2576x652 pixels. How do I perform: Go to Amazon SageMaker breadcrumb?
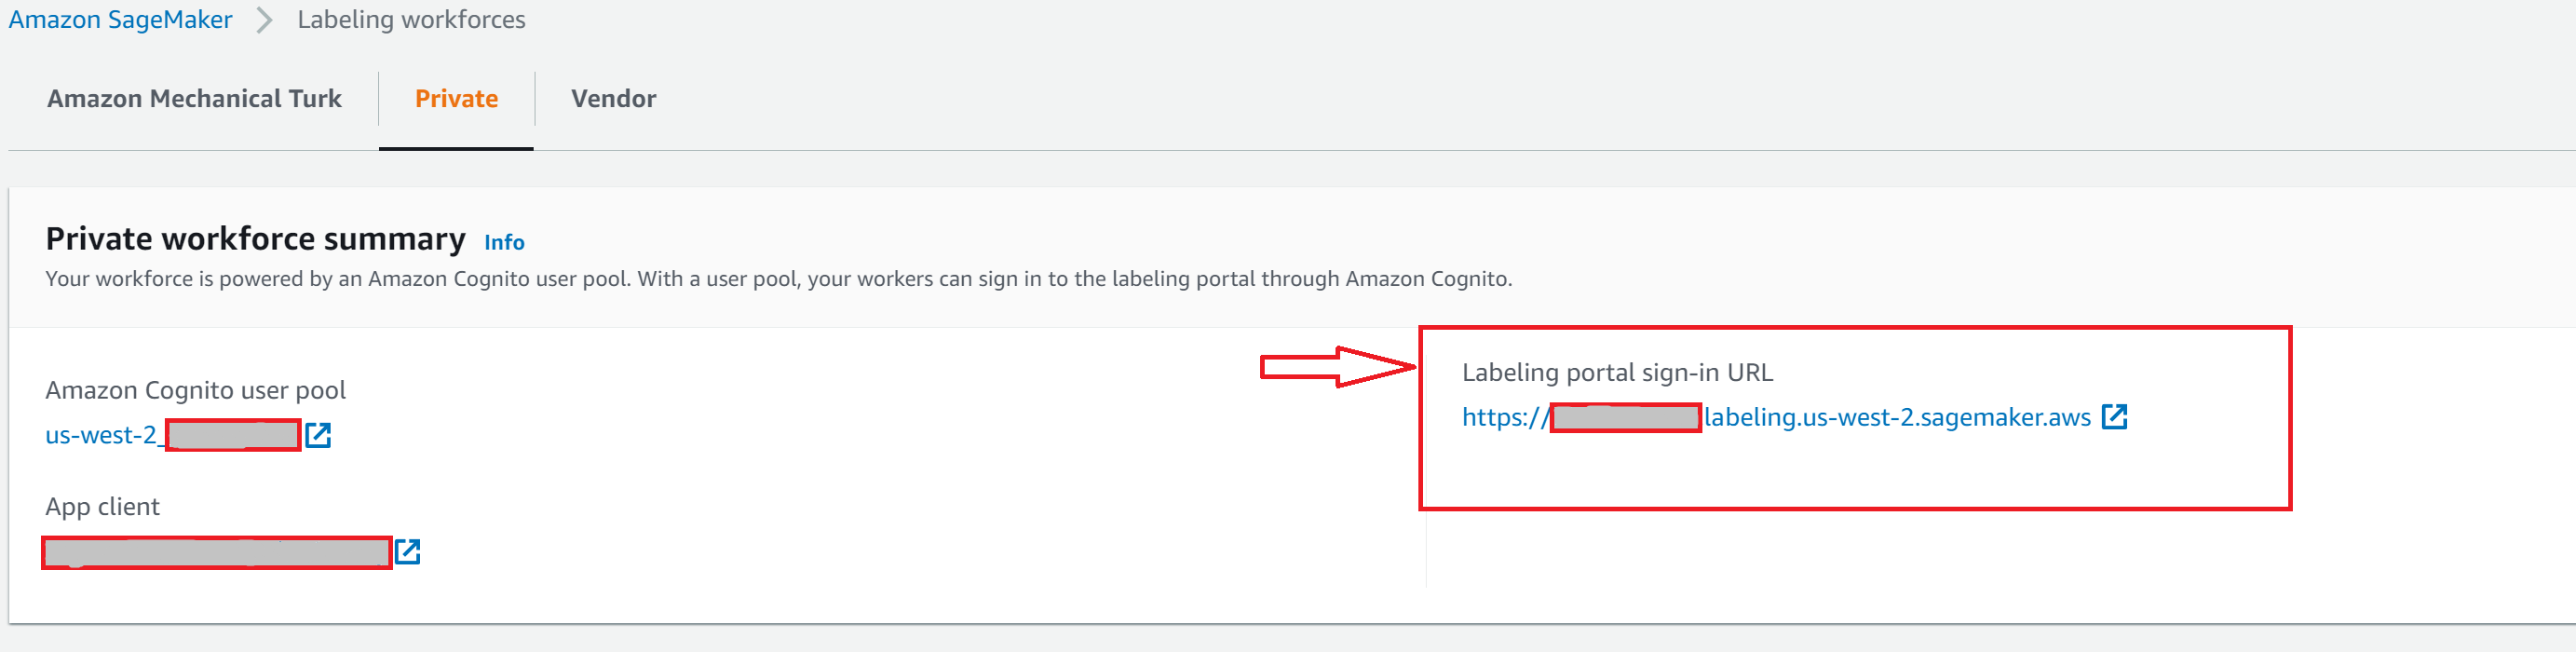(120, 20)
